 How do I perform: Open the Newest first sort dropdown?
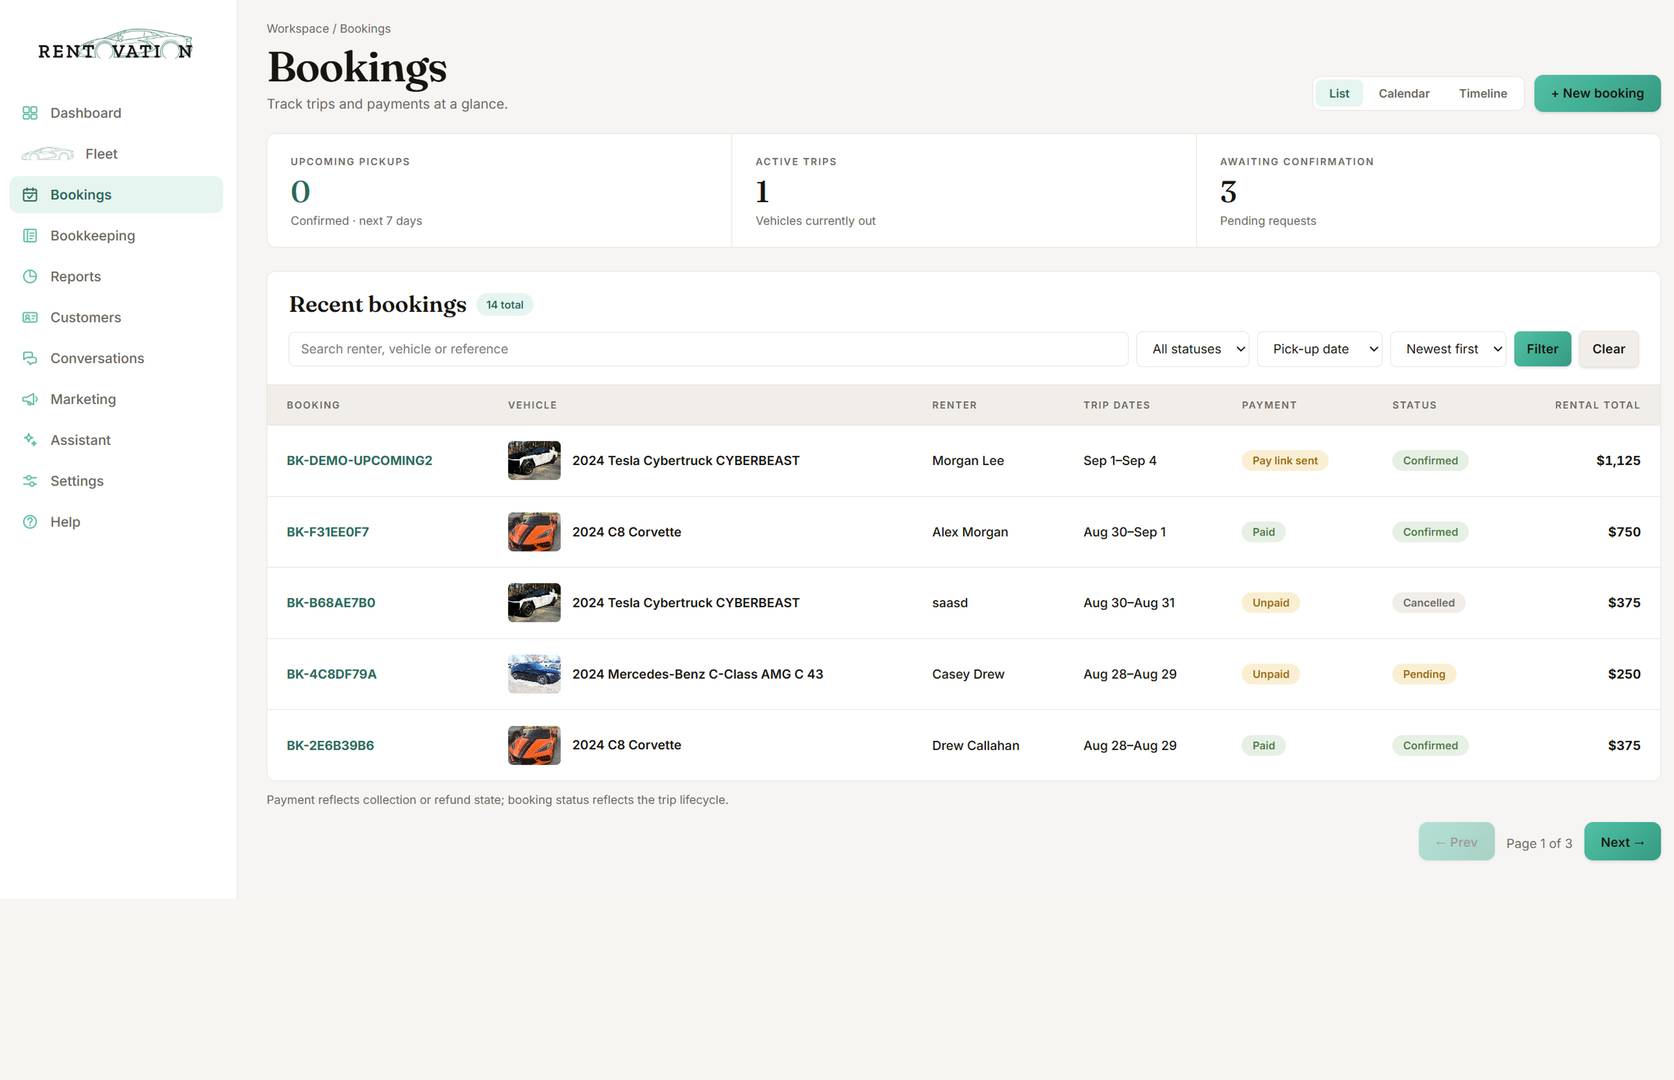pos(1448,349)
